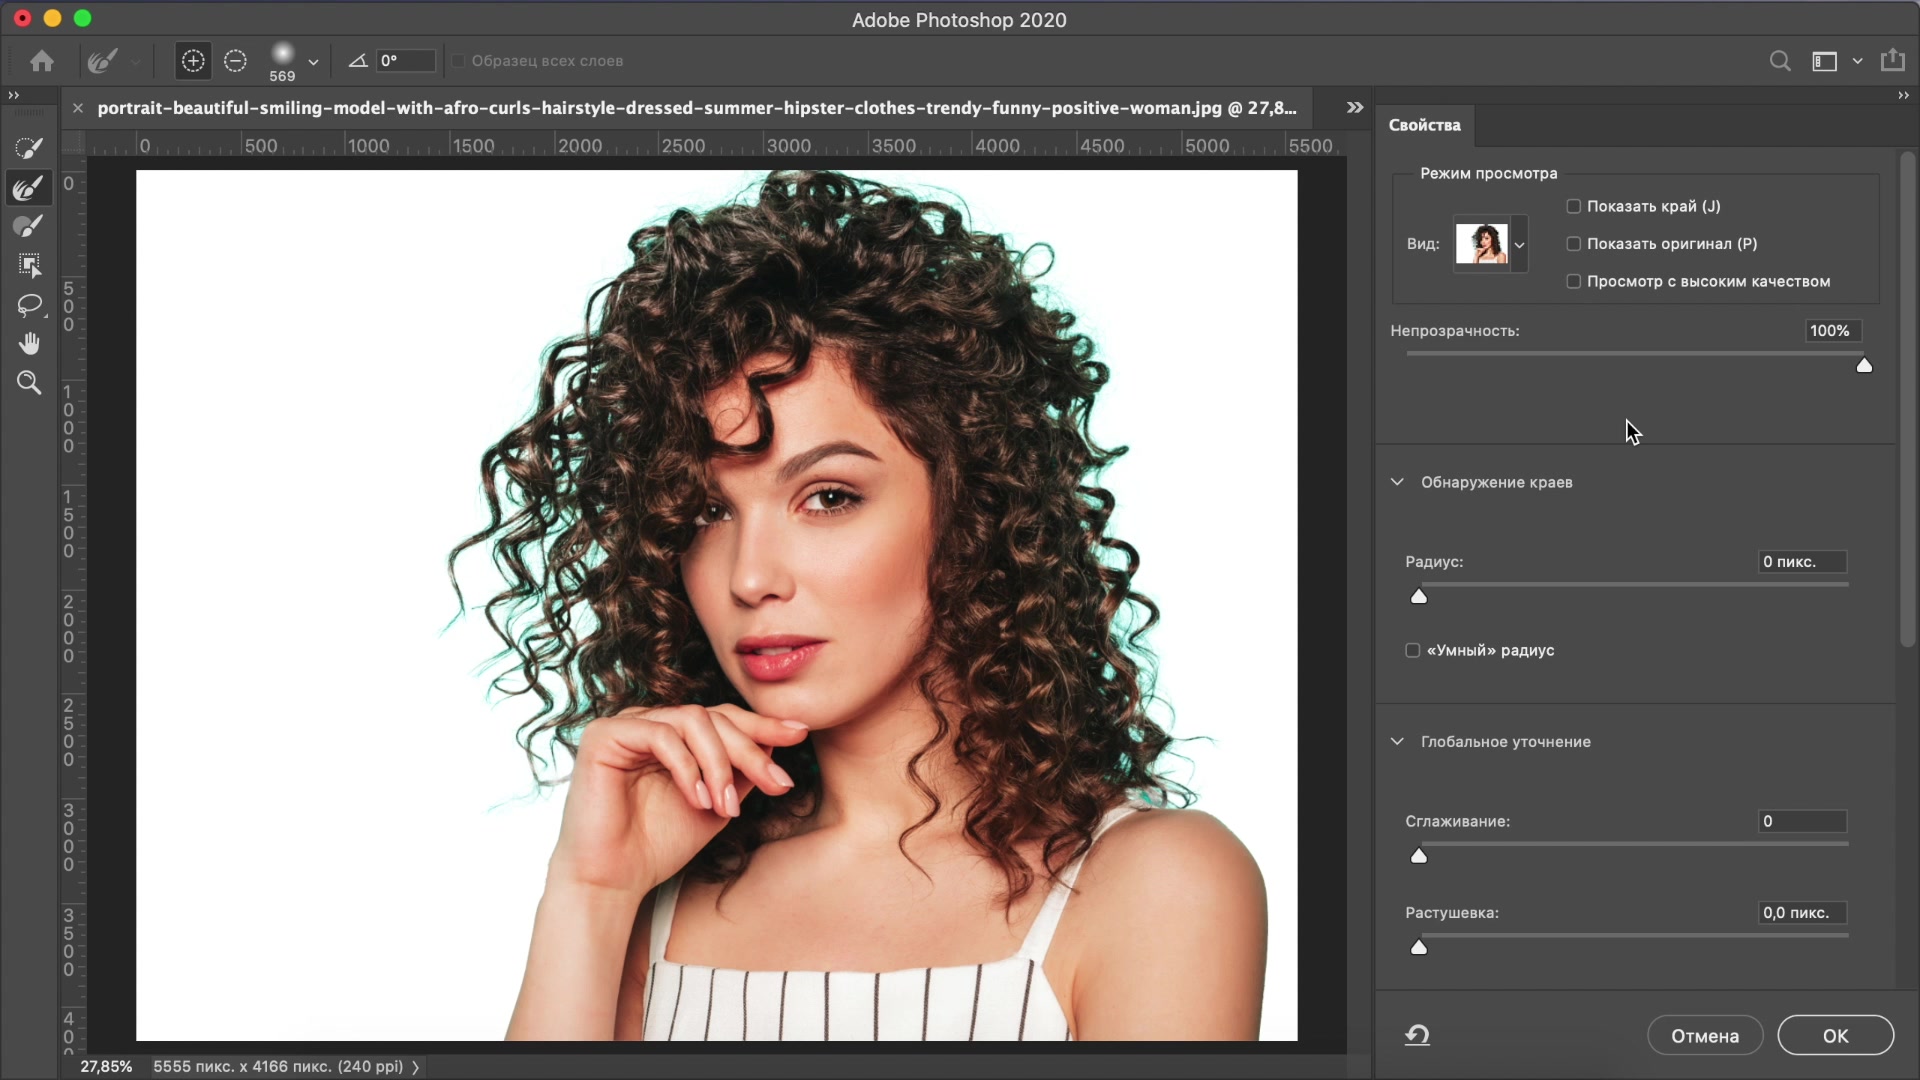Select the Refine Edge Brush tool

[29, 188]
